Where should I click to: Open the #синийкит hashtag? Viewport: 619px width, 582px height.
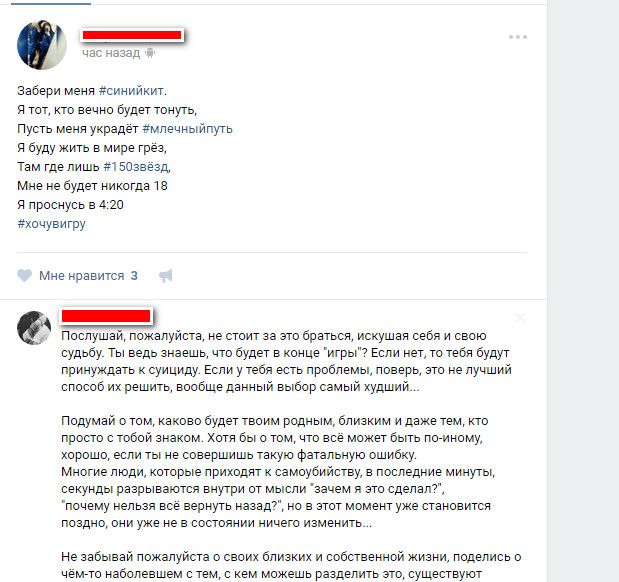(131, 91)
